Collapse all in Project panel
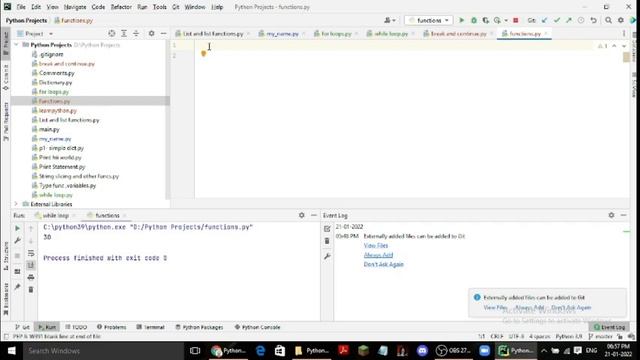The height and width of the screenshot is (360, 640). pyautogui.click(x=136, y=33)
